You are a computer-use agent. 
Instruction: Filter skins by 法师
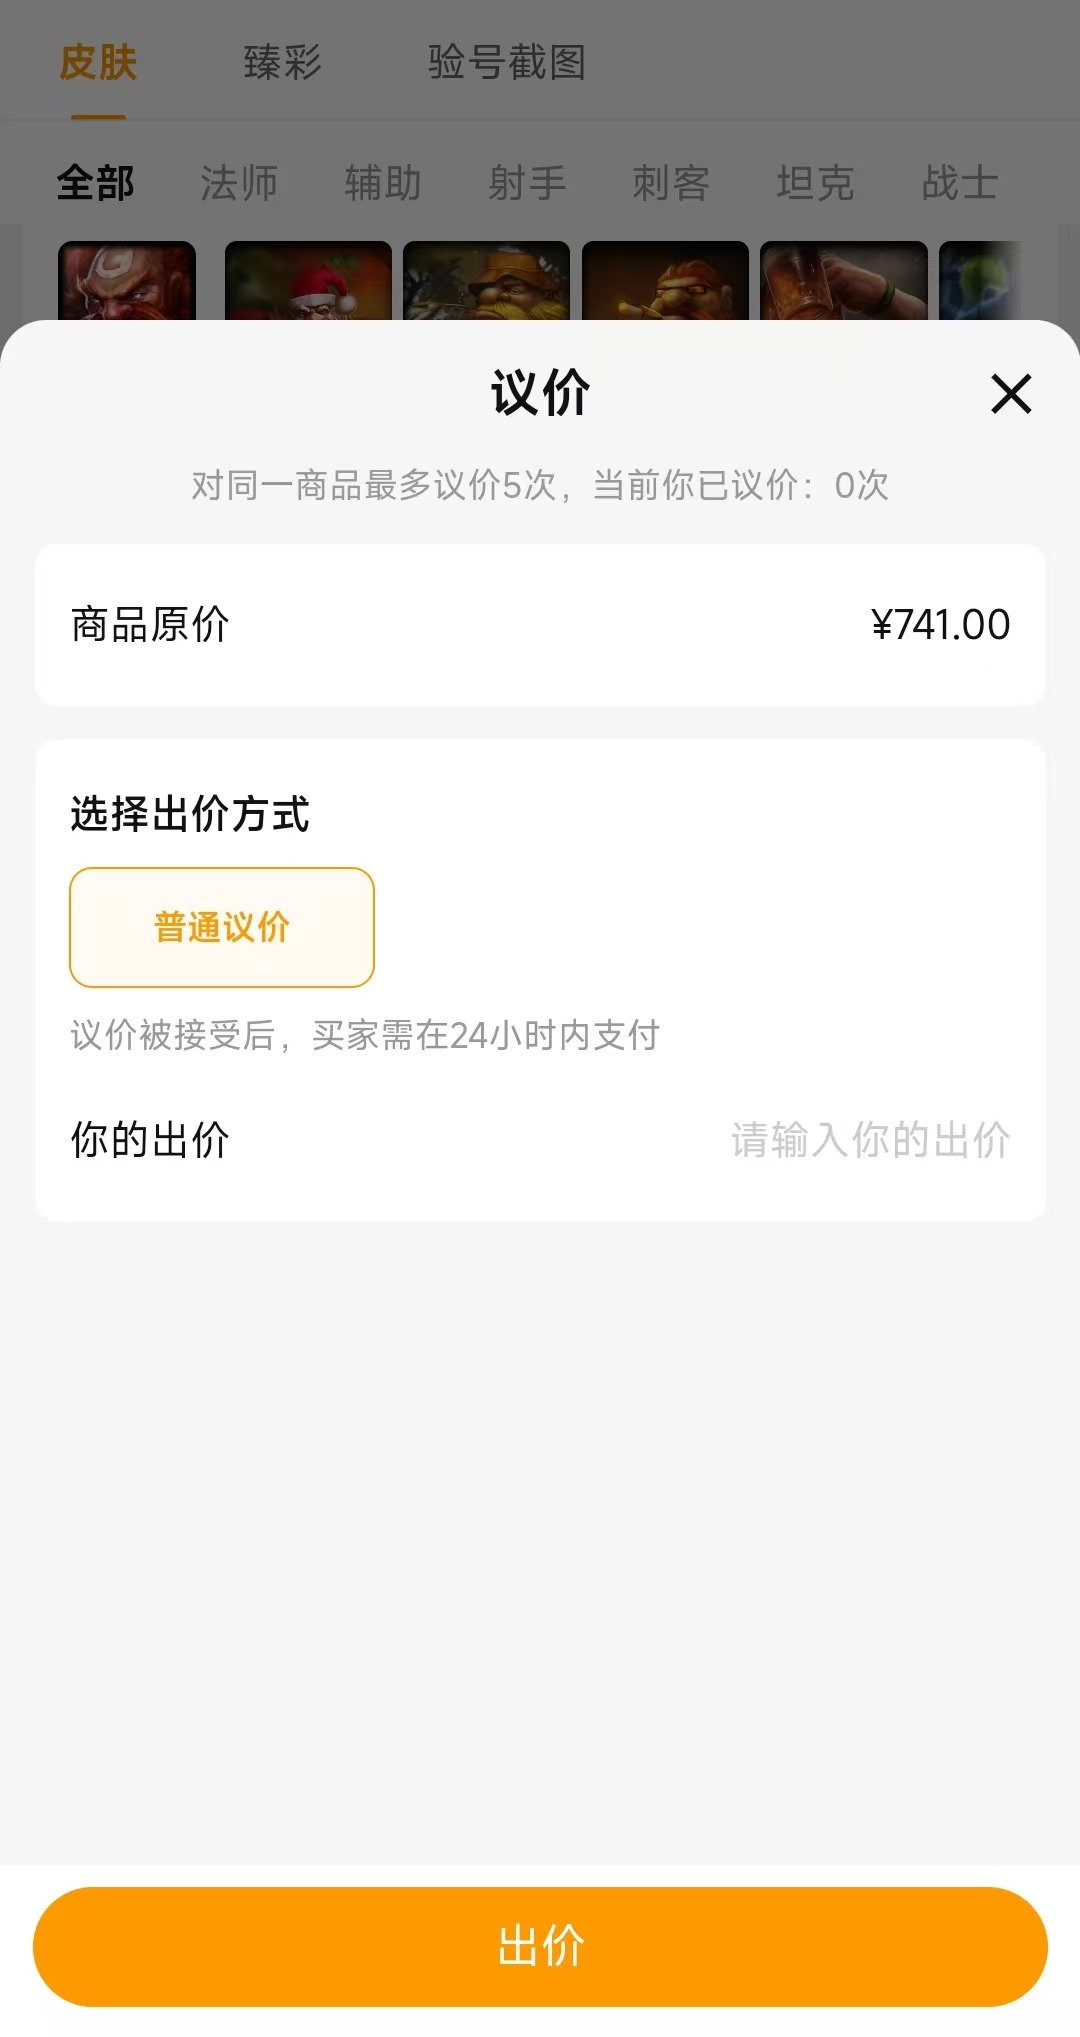239,183
